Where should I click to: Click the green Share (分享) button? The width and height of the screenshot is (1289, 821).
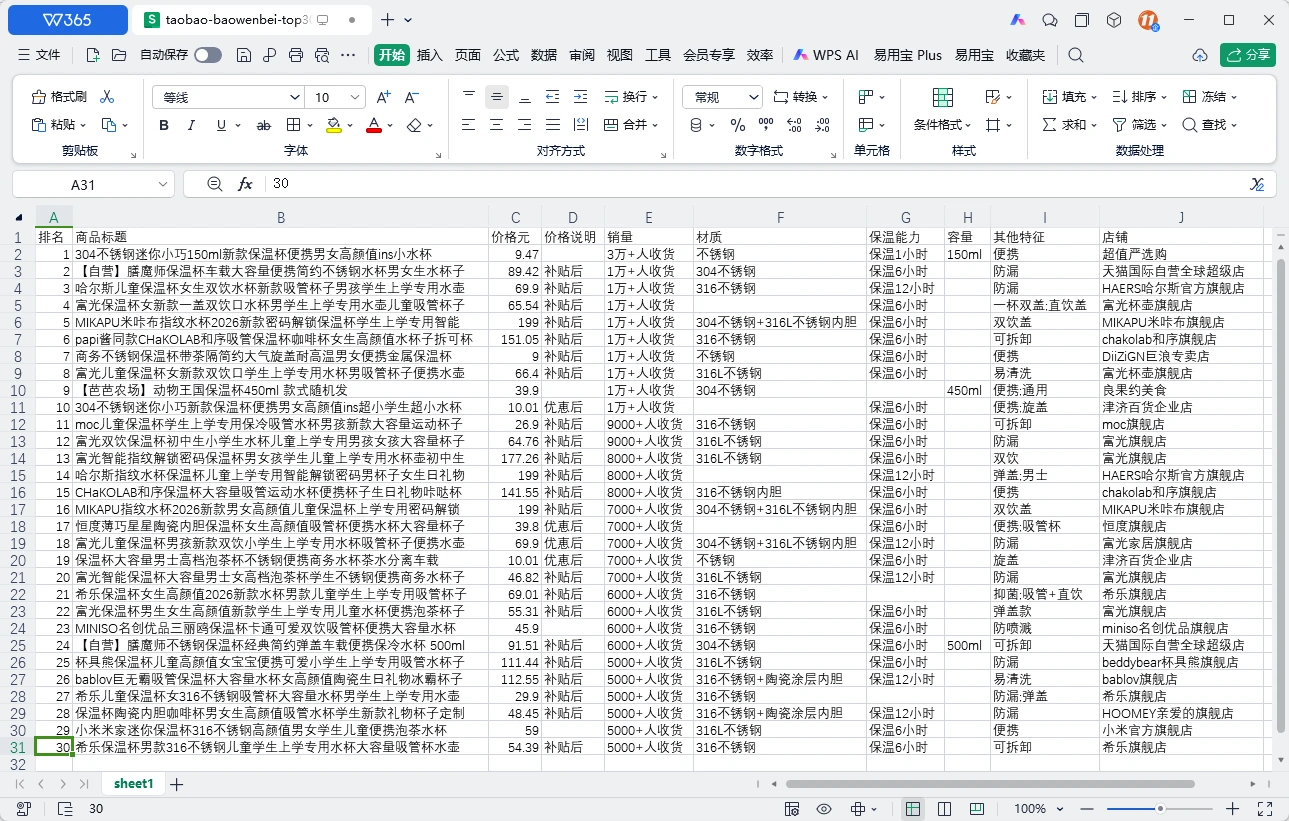1247,55
